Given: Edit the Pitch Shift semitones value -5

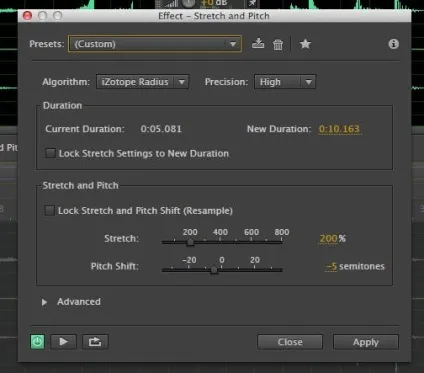Looking at the screenshot, I should [331, 266].
